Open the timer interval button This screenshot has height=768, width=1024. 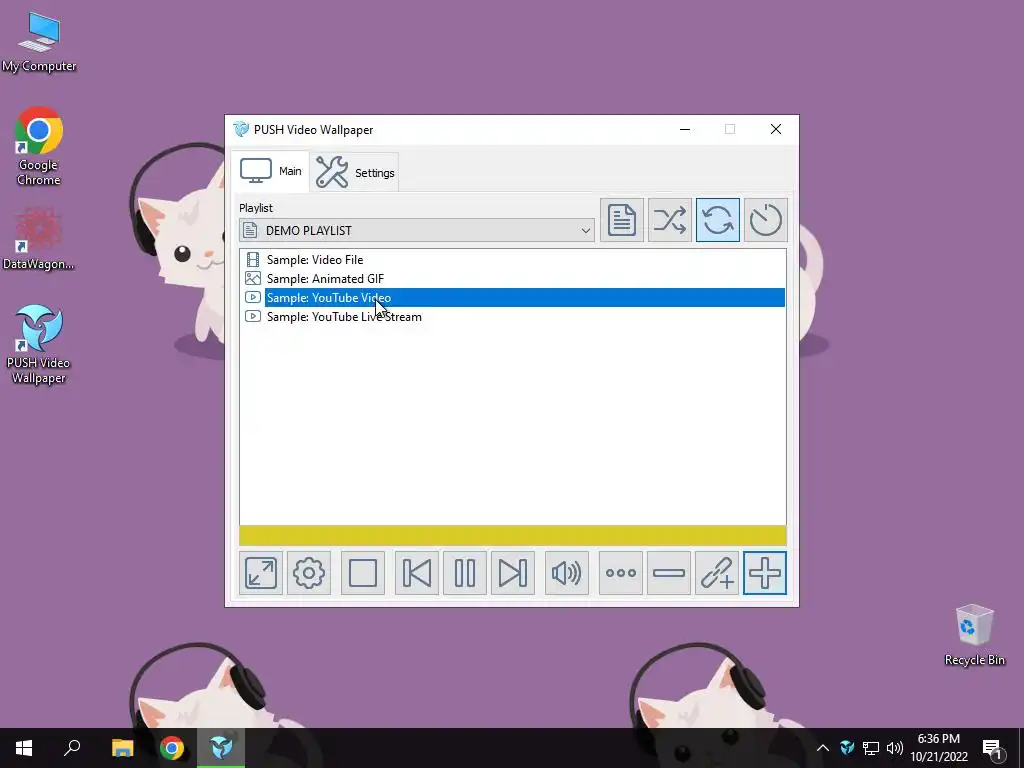(x=765, y=220)
